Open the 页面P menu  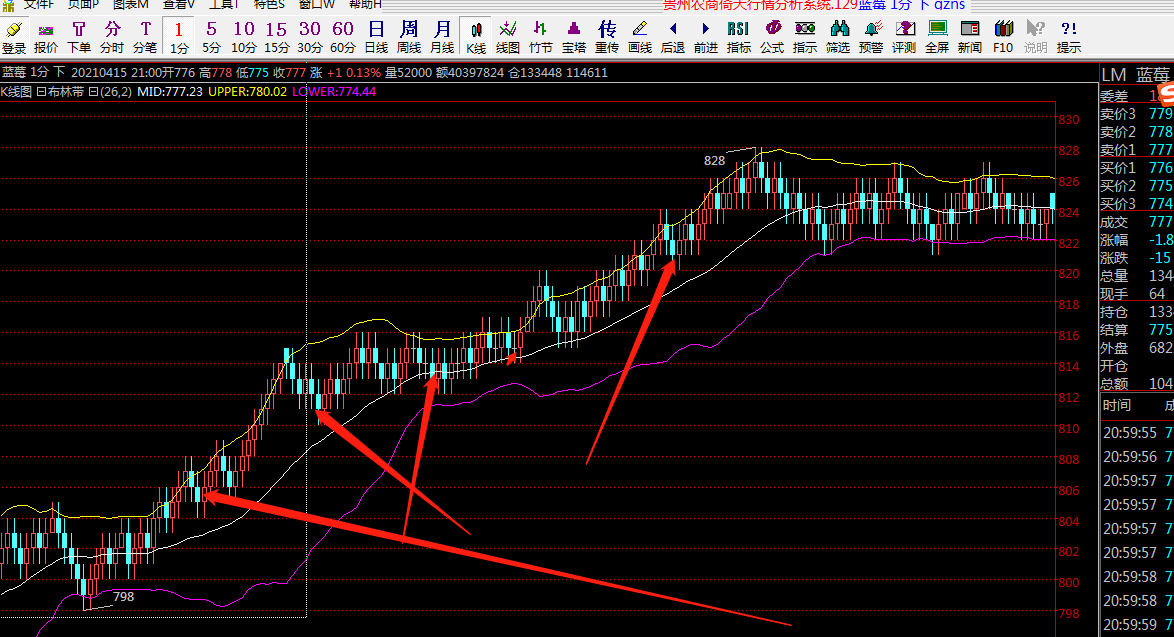point(82,4)
